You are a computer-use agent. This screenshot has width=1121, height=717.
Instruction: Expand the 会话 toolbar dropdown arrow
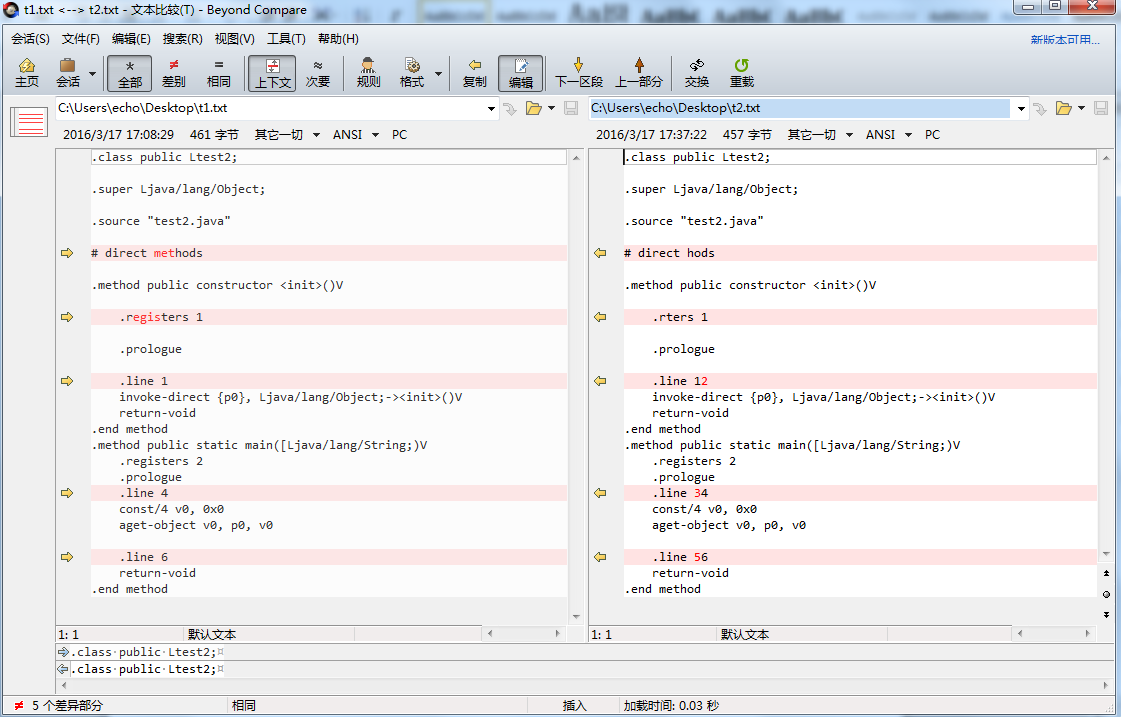pyautogui.click(x=93, y=73)
